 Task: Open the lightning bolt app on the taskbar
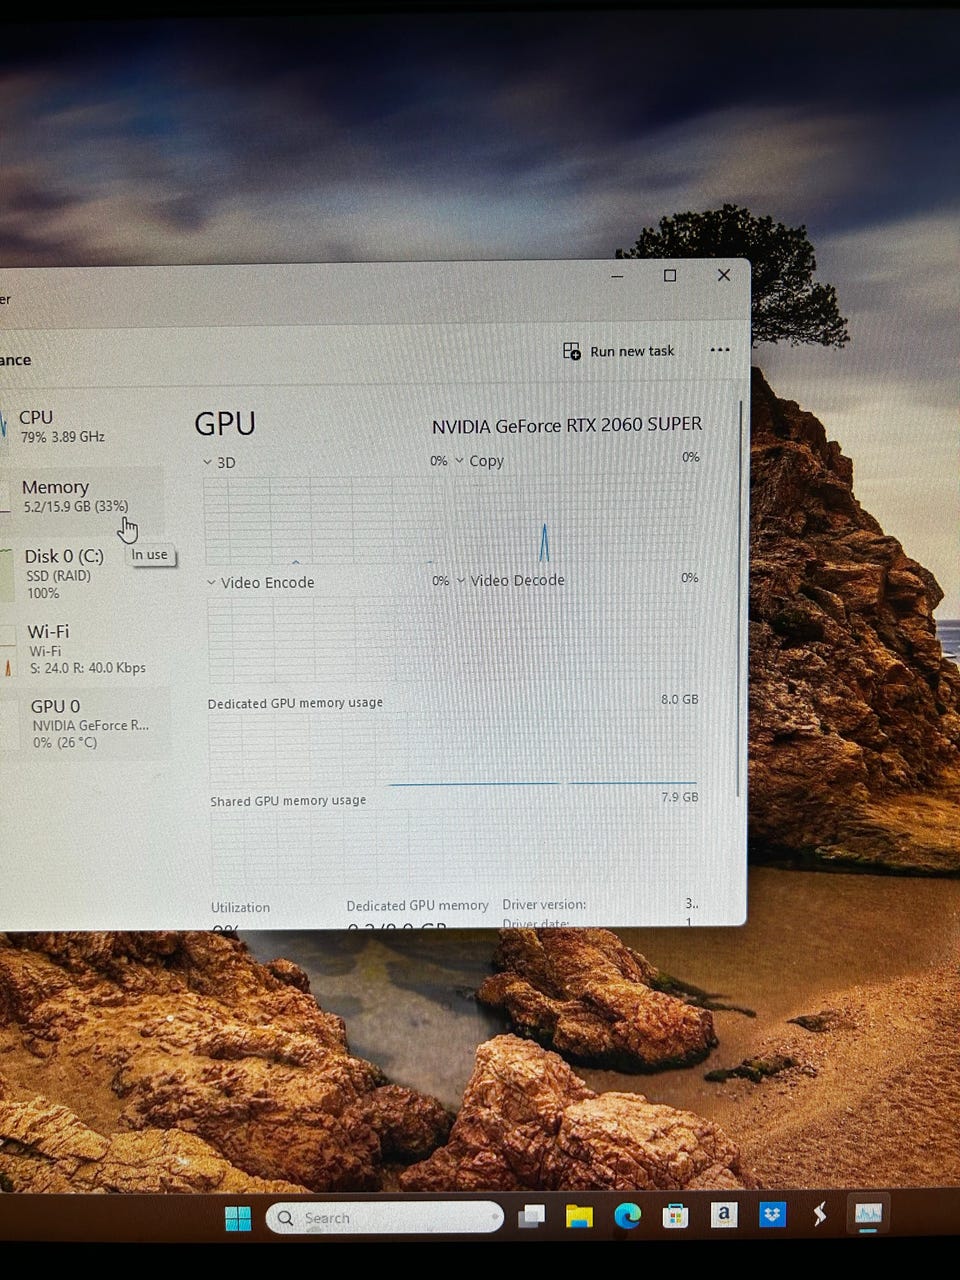pos(820,1214)
